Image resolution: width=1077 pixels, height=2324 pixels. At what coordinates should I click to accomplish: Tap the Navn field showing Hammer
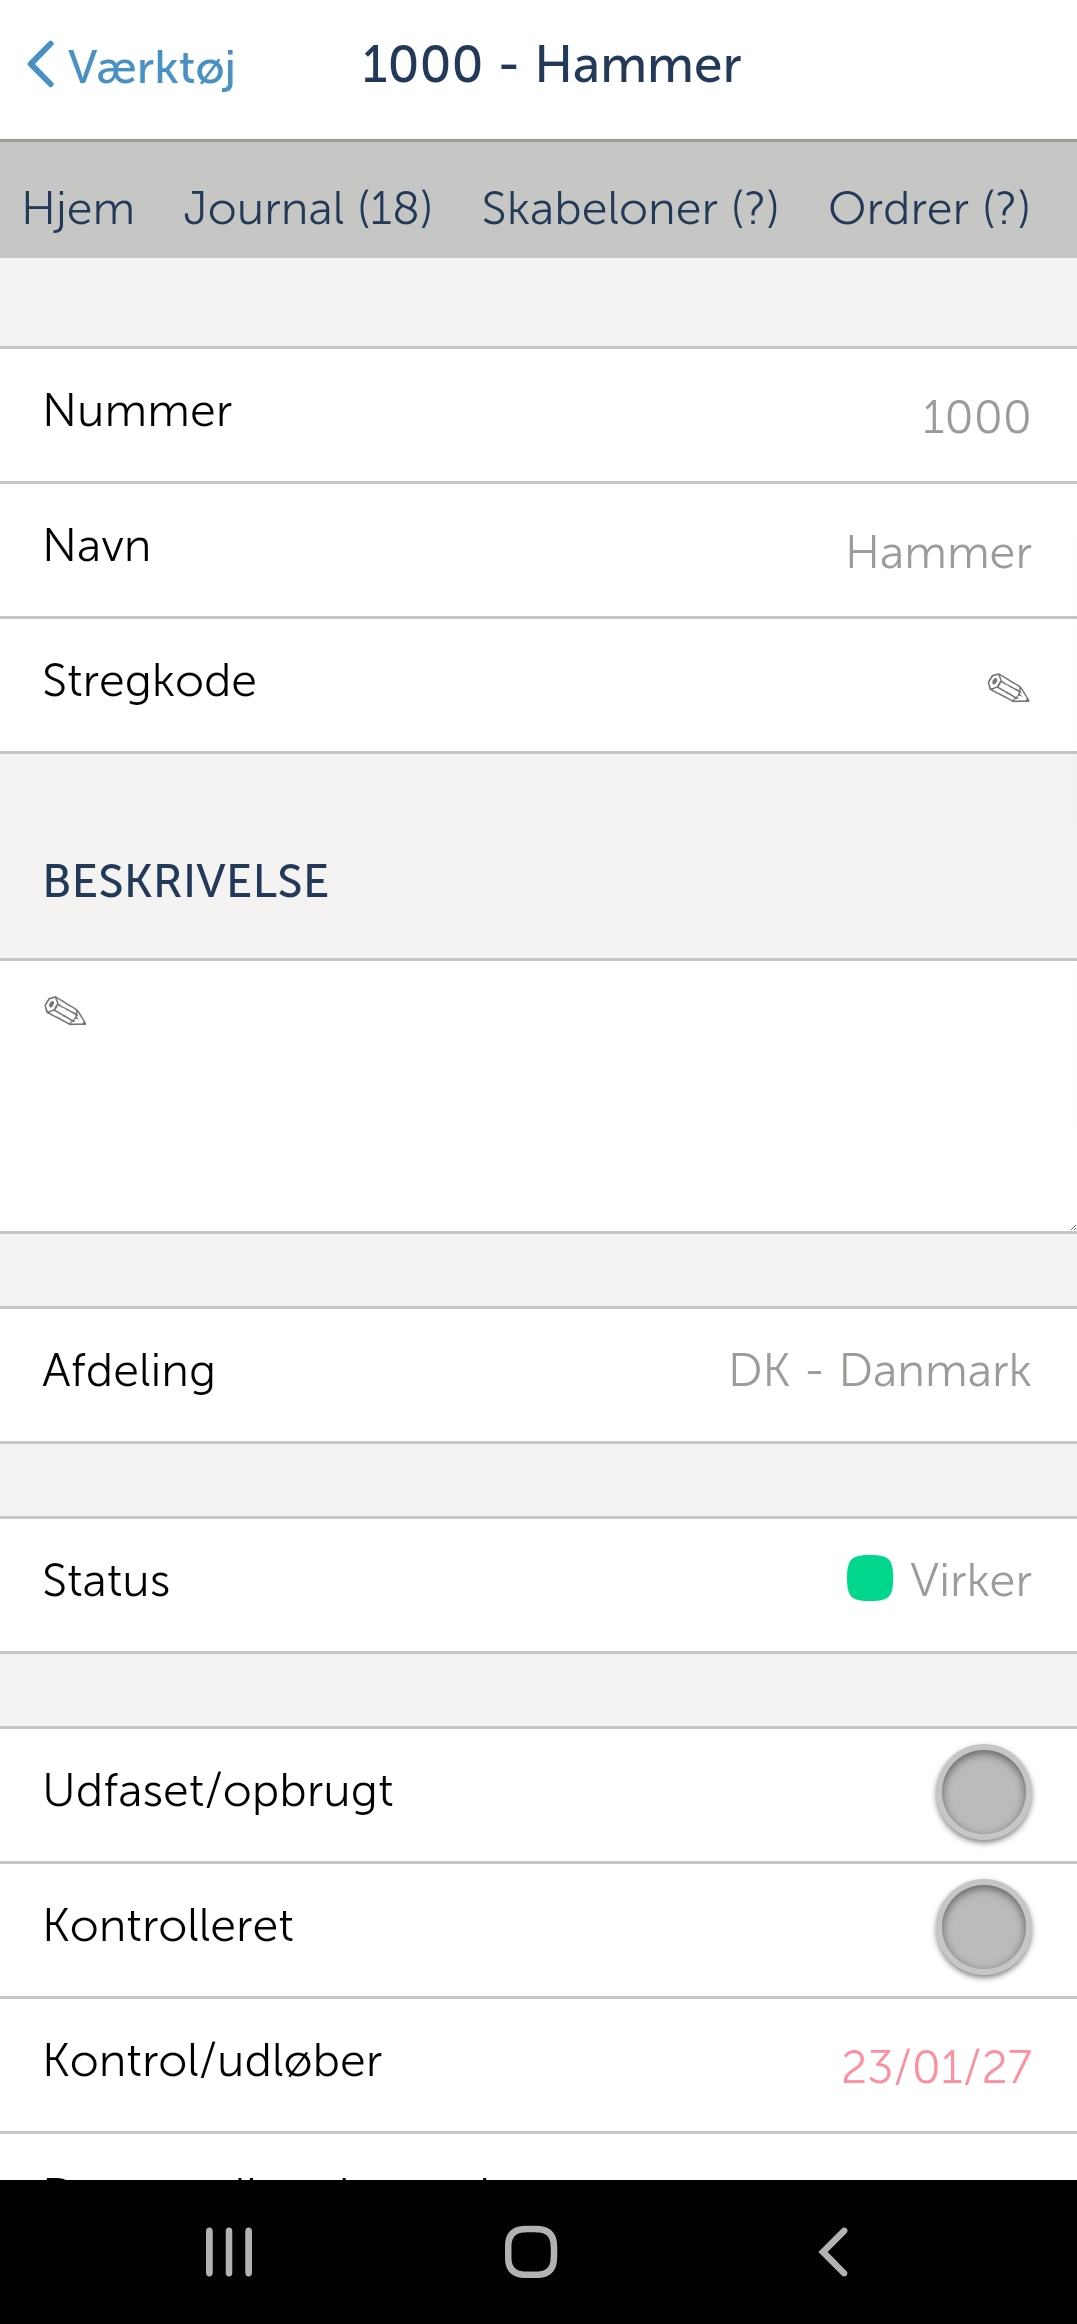point(938,552)
